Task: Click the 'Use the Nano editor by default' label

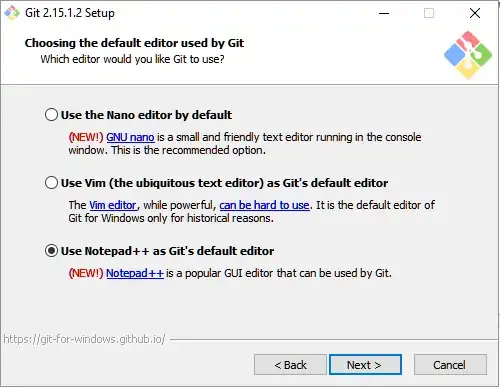Action: [x=146, y=115]
